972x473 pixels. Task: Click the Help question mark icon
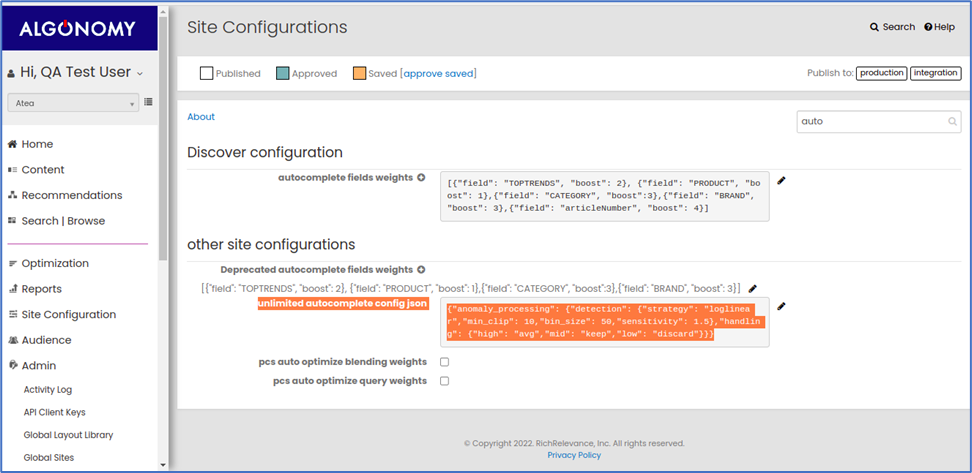point(928,27)
